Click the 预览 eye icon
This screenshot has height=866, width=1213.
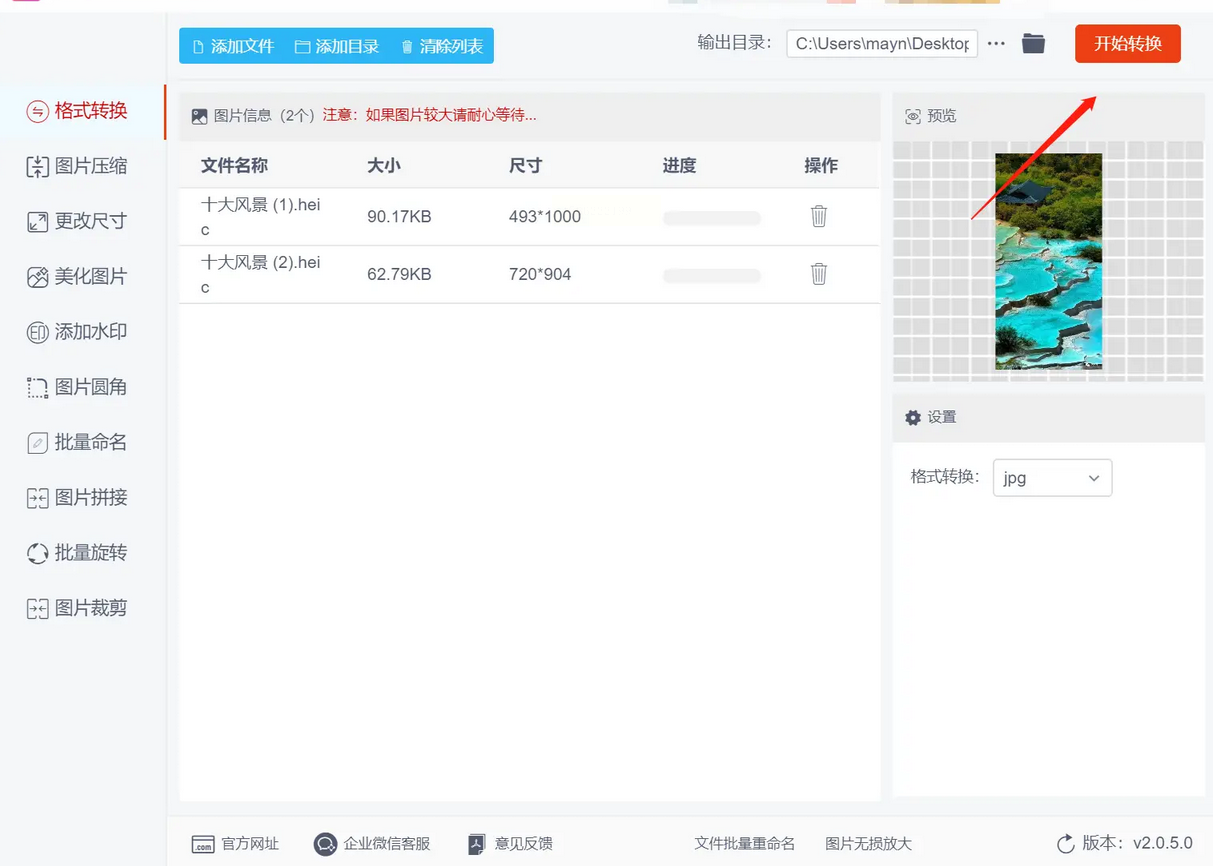click(x=912, y=117)
